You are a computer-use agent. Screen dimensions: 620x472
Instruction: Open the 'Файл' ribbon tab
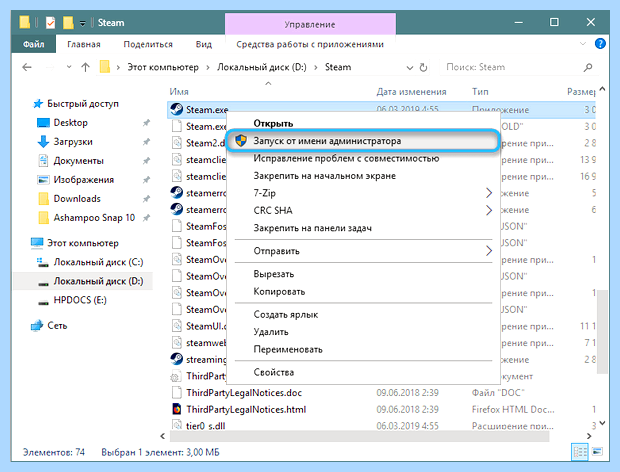(34, 44)
